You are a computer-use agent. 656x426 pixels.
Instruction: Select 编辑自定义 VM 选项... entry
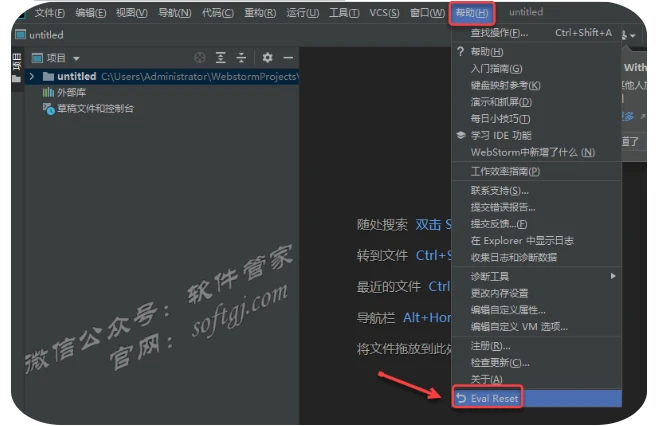point(519,327)
